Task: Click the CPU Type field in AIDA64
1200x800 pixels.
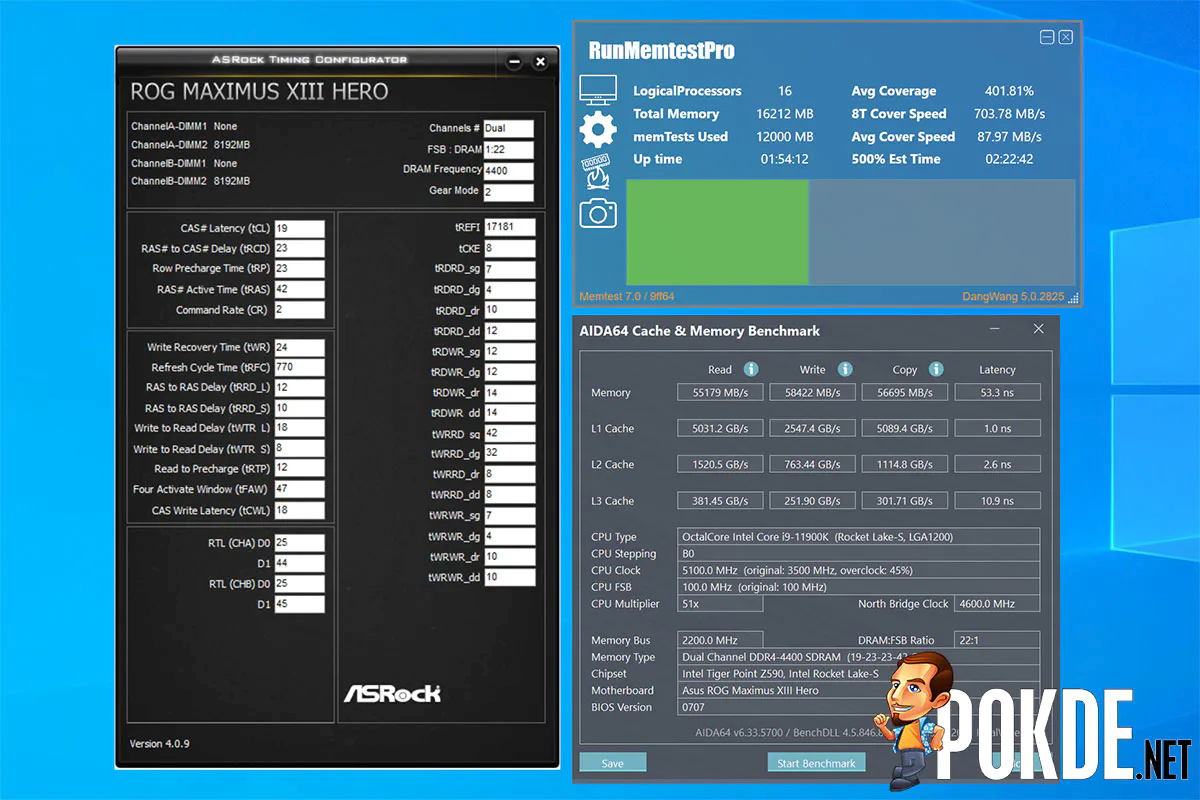Action: pyautogui.click(x=859, y=537)
